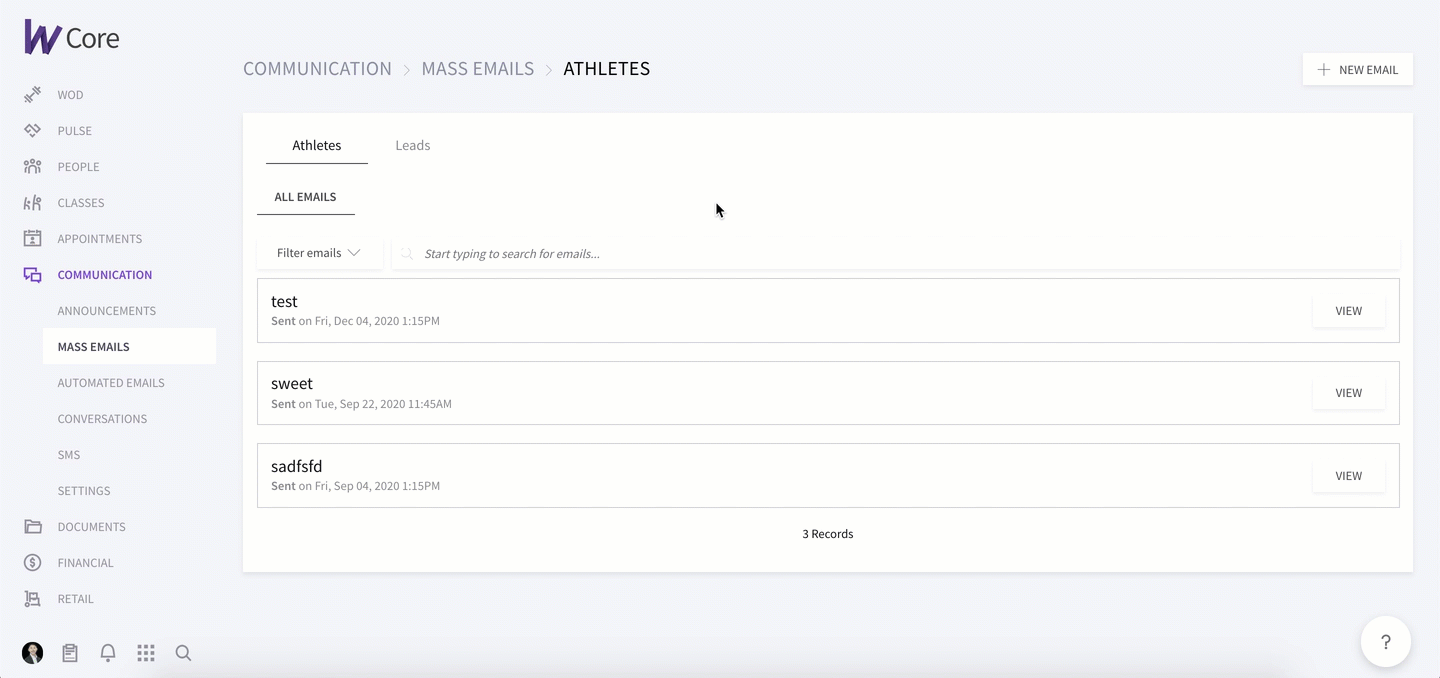View the 'sadfsfd' email
The image size is (1440, 678).
1349,476
